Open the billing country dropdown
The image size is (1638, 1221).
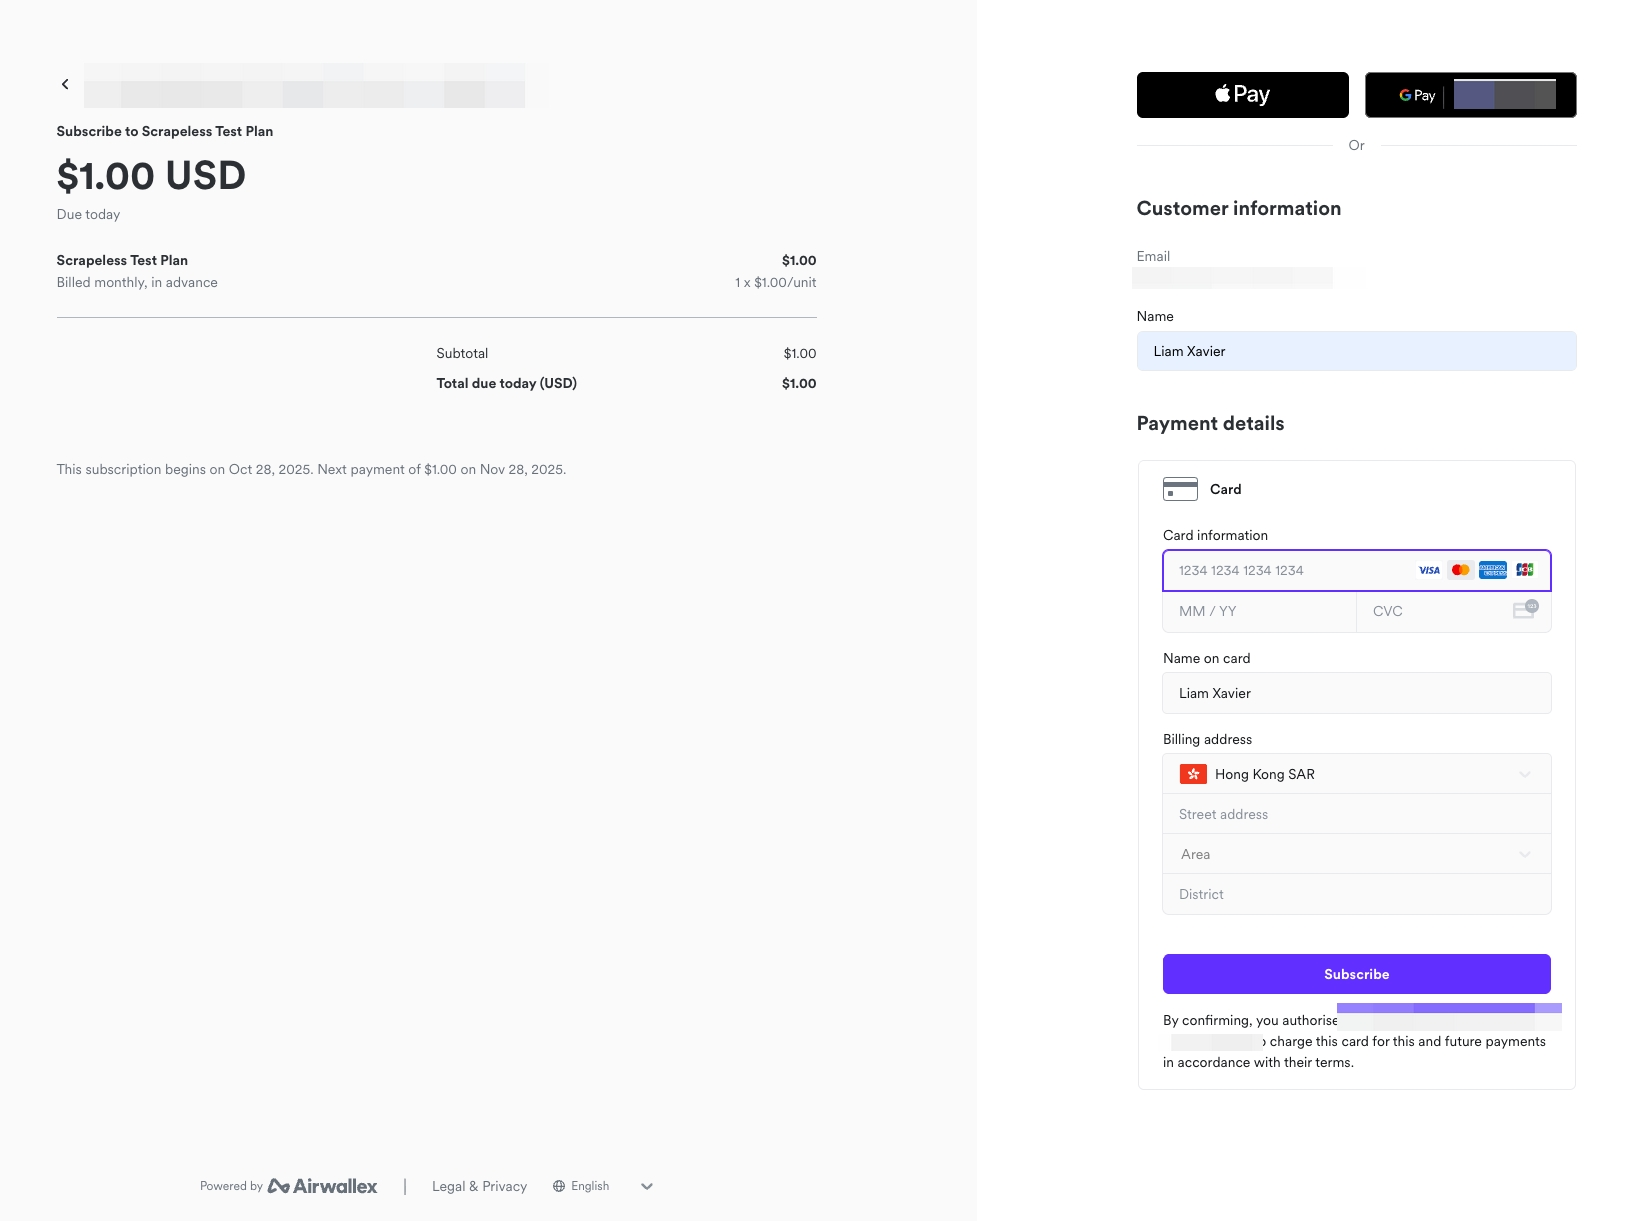click(x=1356, y=773)
